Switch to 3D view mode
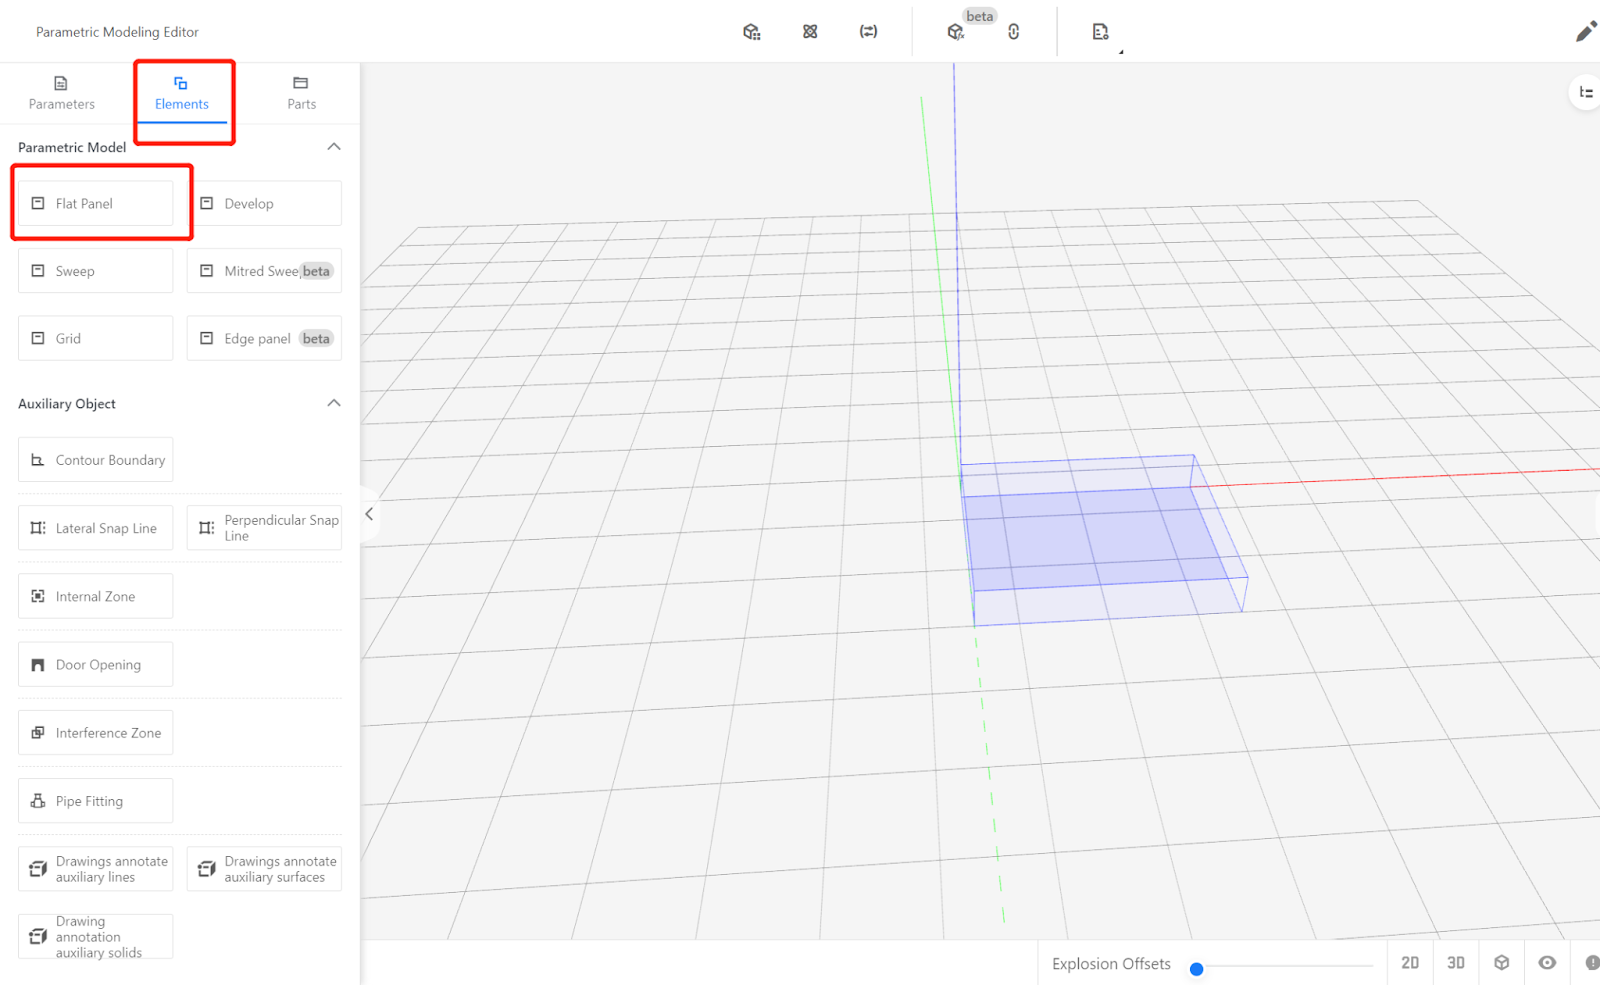Image resolution: width=1600 pixels, height=985 pixels. (x=1456, y=962)
